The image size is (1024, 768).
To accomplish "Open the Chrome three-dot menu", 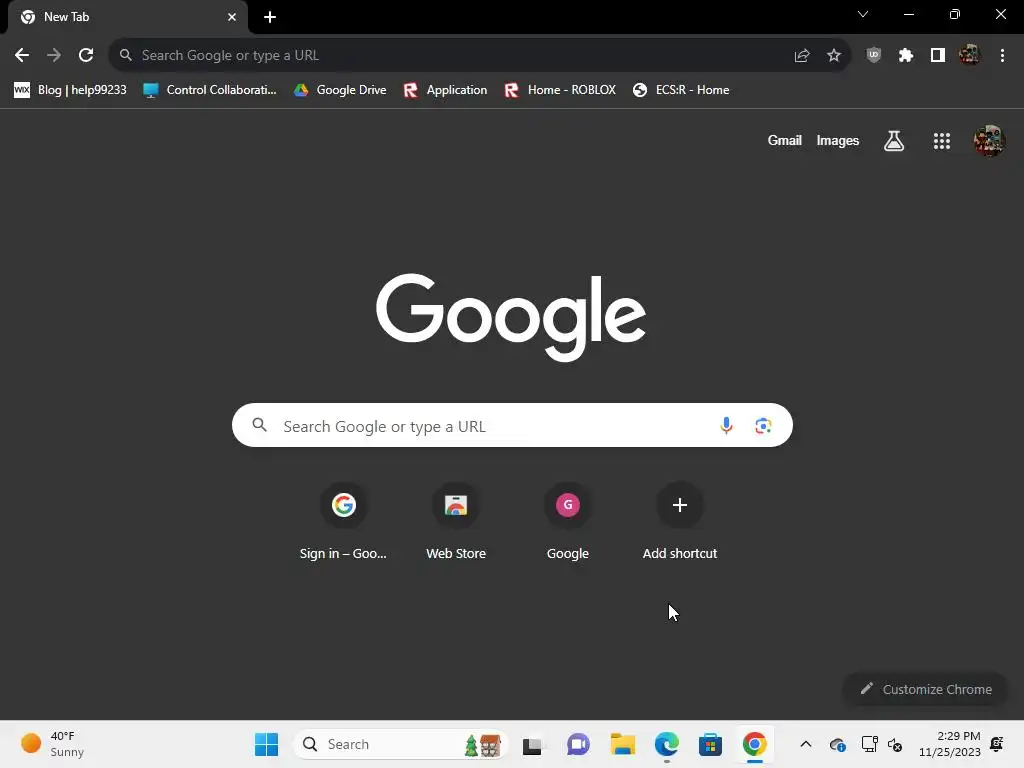I will [1002, 56].
